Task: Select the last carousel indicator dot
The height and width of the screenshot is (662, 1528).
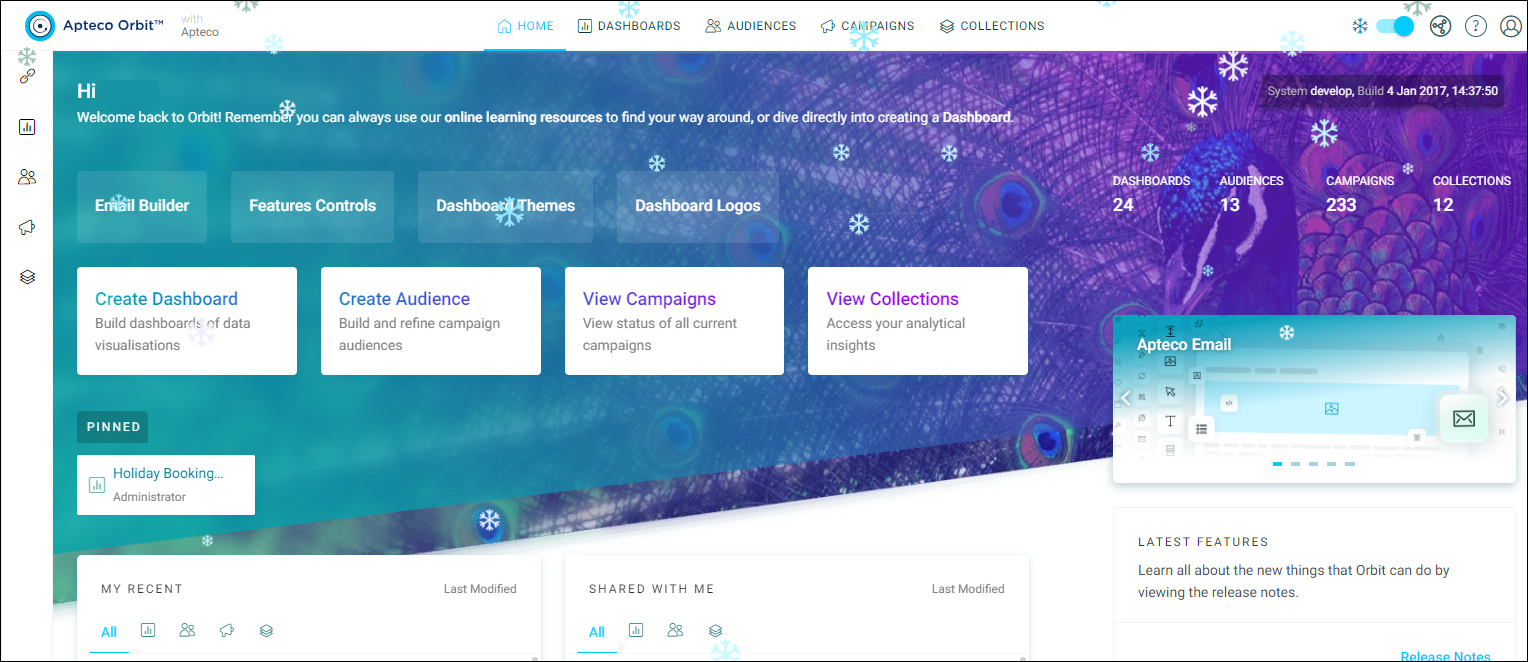Action: [x=1350, y=464]
